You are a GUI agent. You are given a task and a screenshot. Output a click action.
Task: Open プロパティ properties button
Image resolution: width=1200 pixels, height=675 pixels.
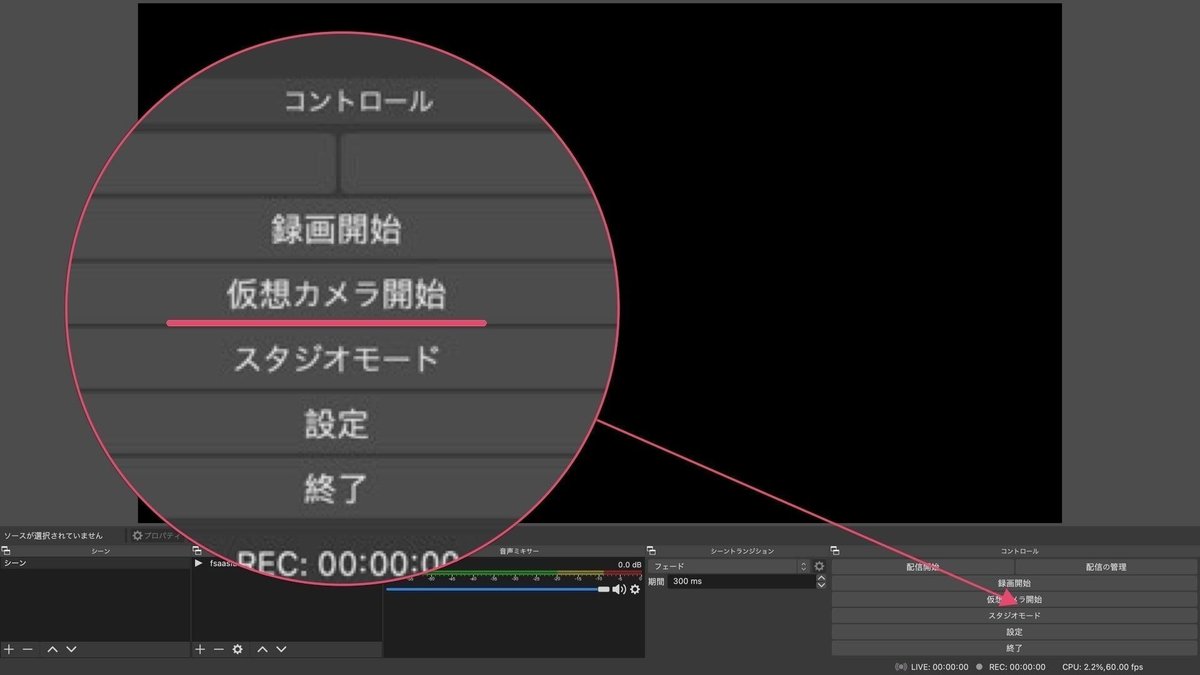[x=158, y=536]
